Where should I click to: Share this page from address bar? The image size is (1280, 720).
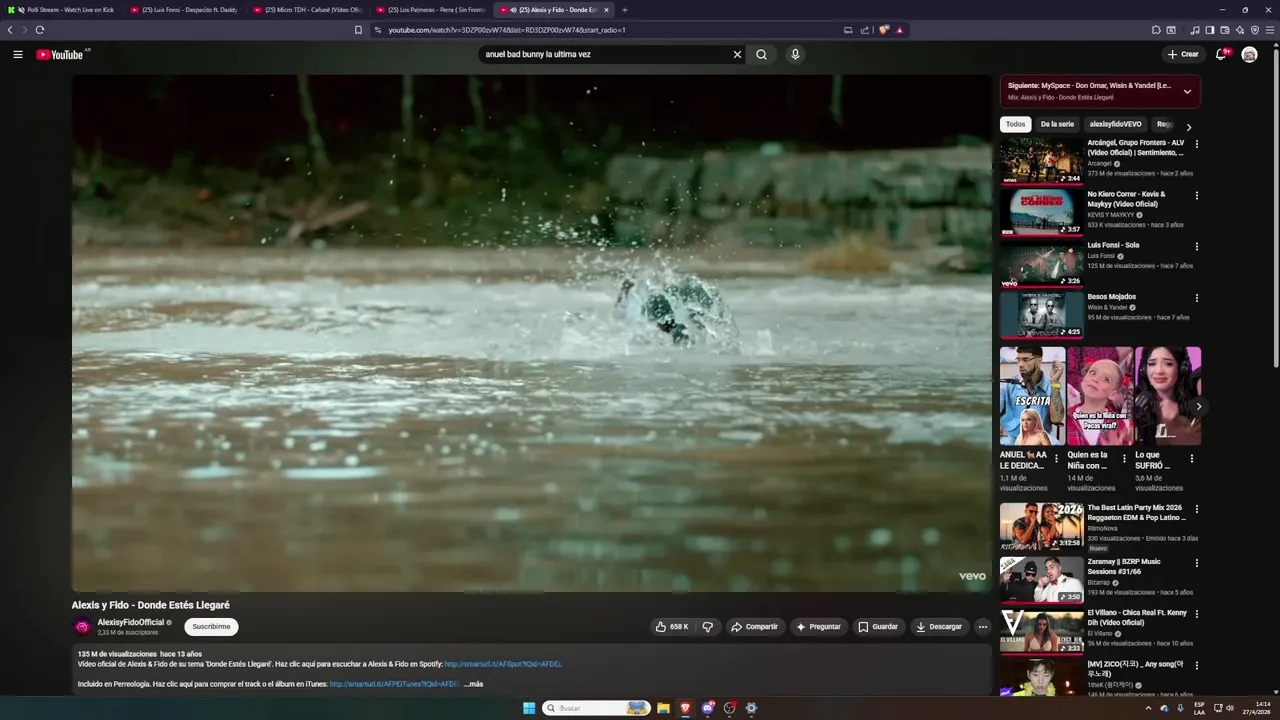tap(865, 30)
